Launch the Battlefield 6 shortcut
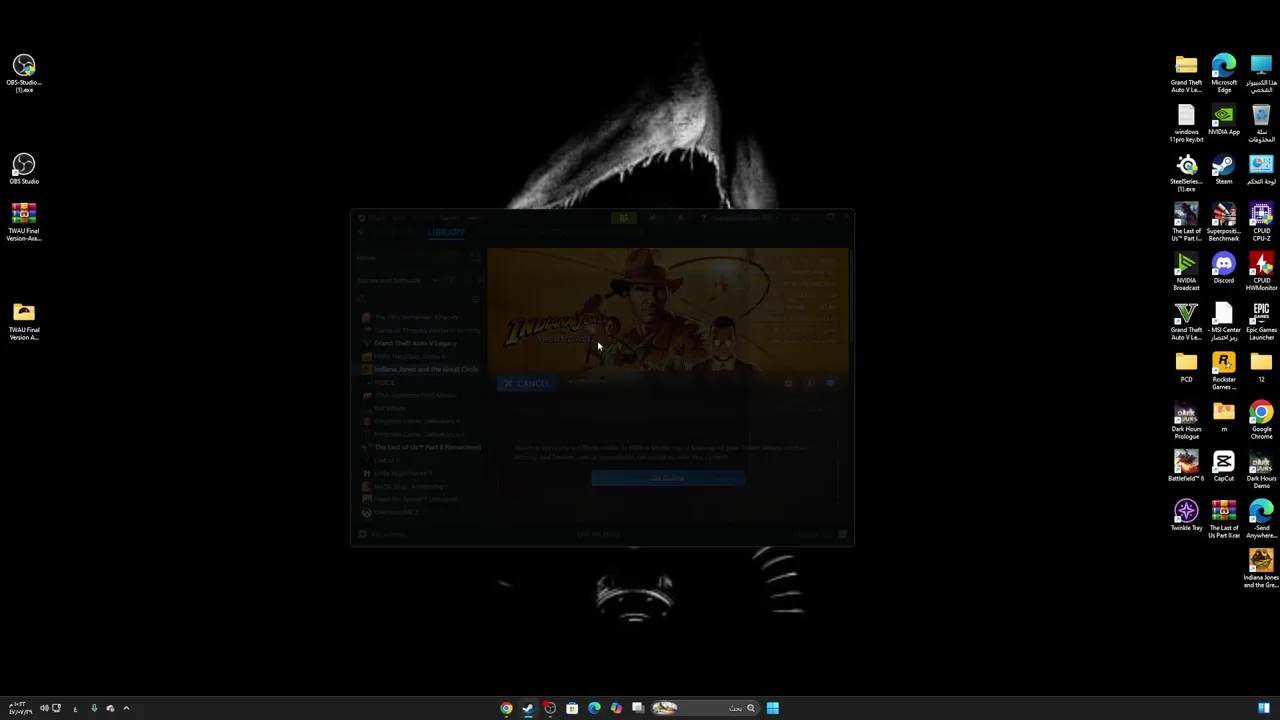Screen dimensions: 1280x720 point(1186,466)
